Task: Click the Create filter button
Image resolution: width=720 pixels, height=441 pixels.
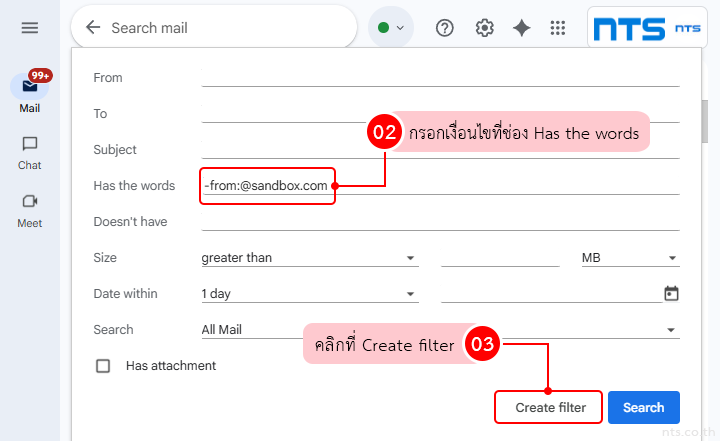Action: pos(549,407)
